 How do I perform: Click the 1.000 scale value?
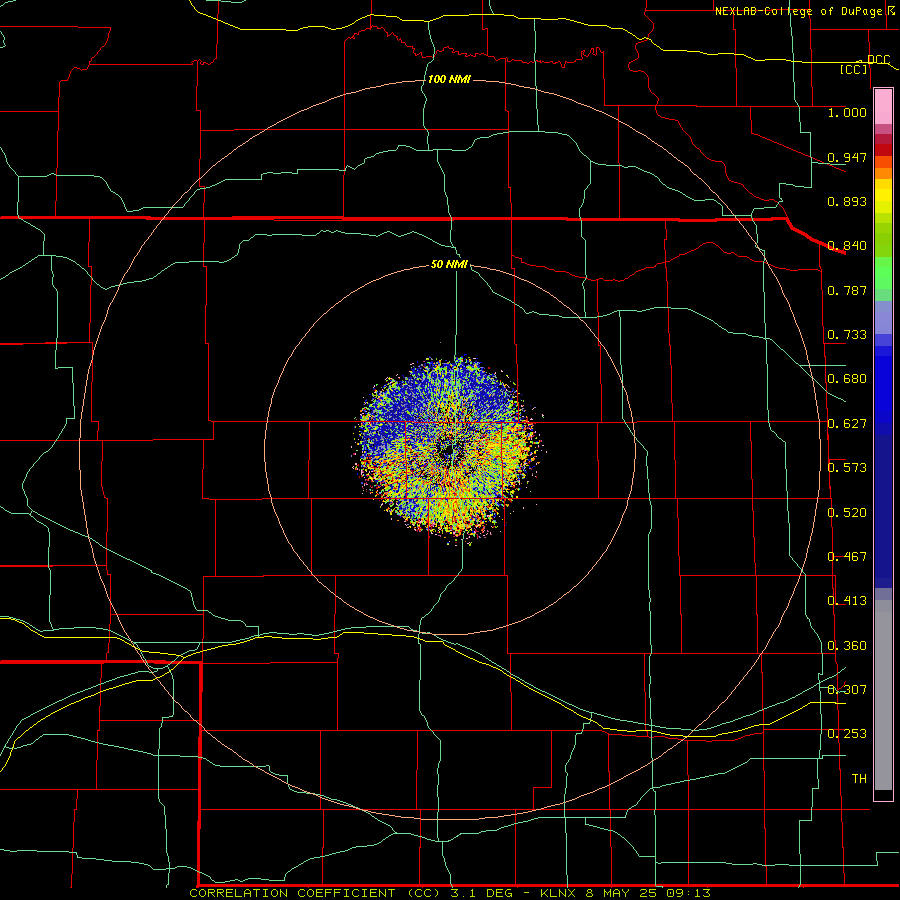847,112
